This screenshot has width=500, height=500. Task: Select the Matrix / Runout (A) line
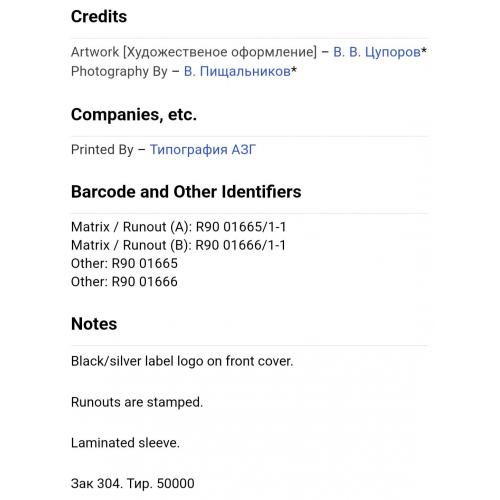179,227
